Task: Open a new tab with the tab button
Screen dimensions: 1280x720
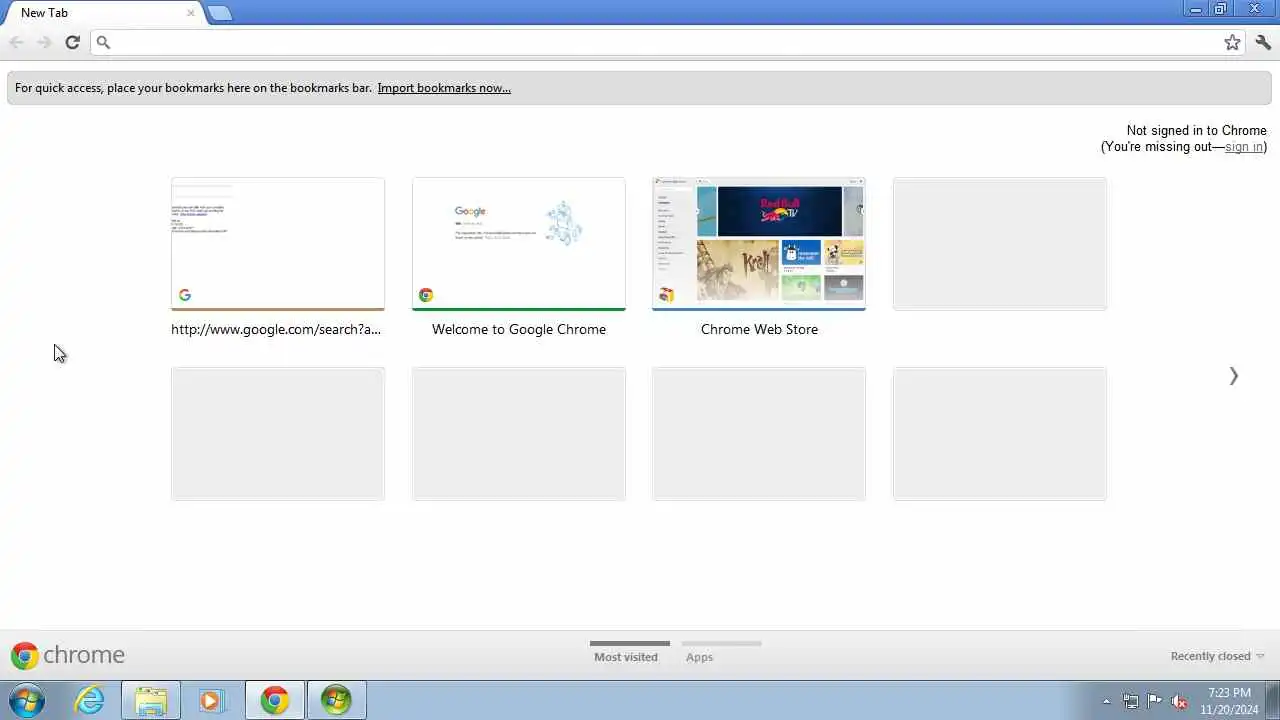Action: tap(219, 13)
